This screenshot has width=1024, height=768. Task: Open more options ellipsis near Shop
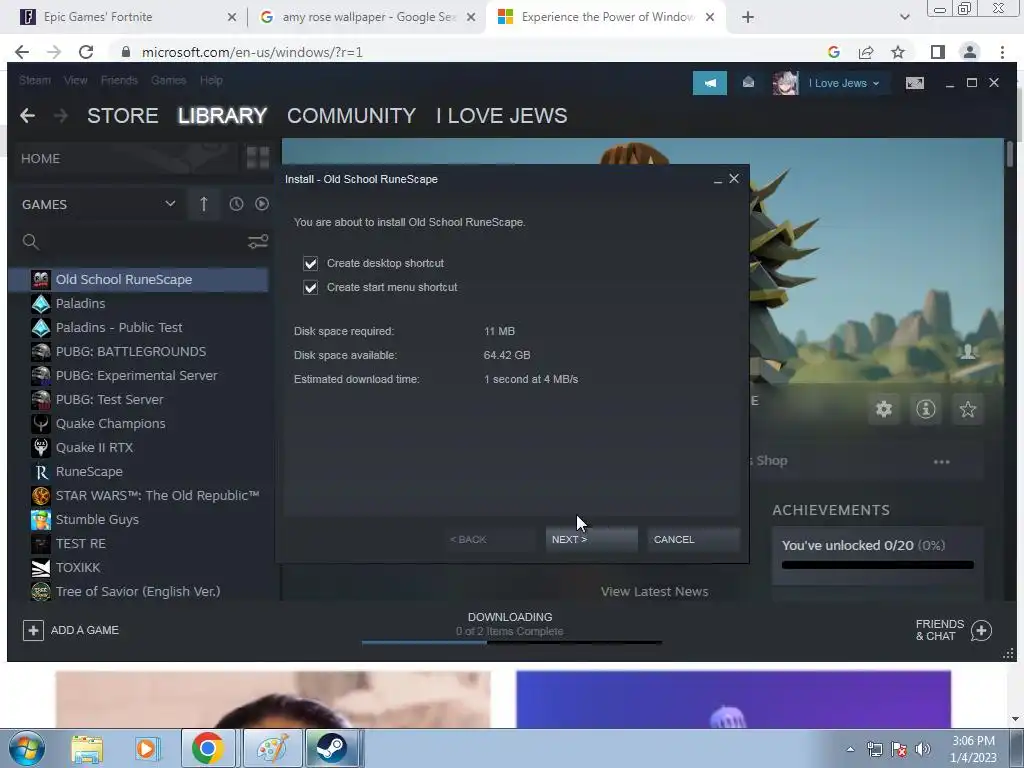[941, 462]
